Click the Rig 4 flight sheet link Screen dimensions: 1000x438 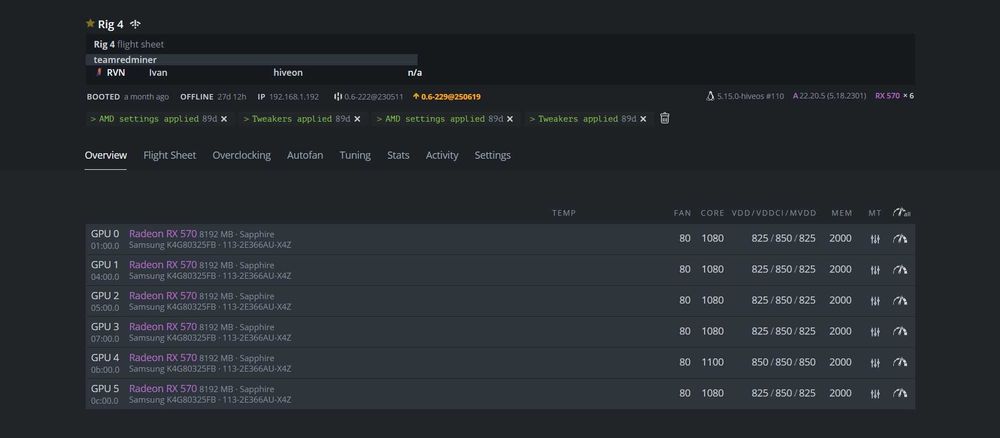click(x=128, y=44)
